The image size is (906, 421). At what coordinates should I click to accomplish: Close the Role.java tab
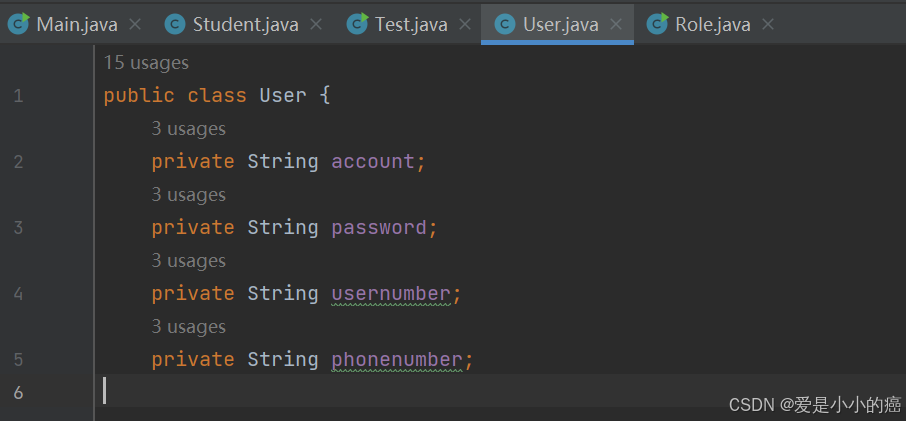(767, 24)
